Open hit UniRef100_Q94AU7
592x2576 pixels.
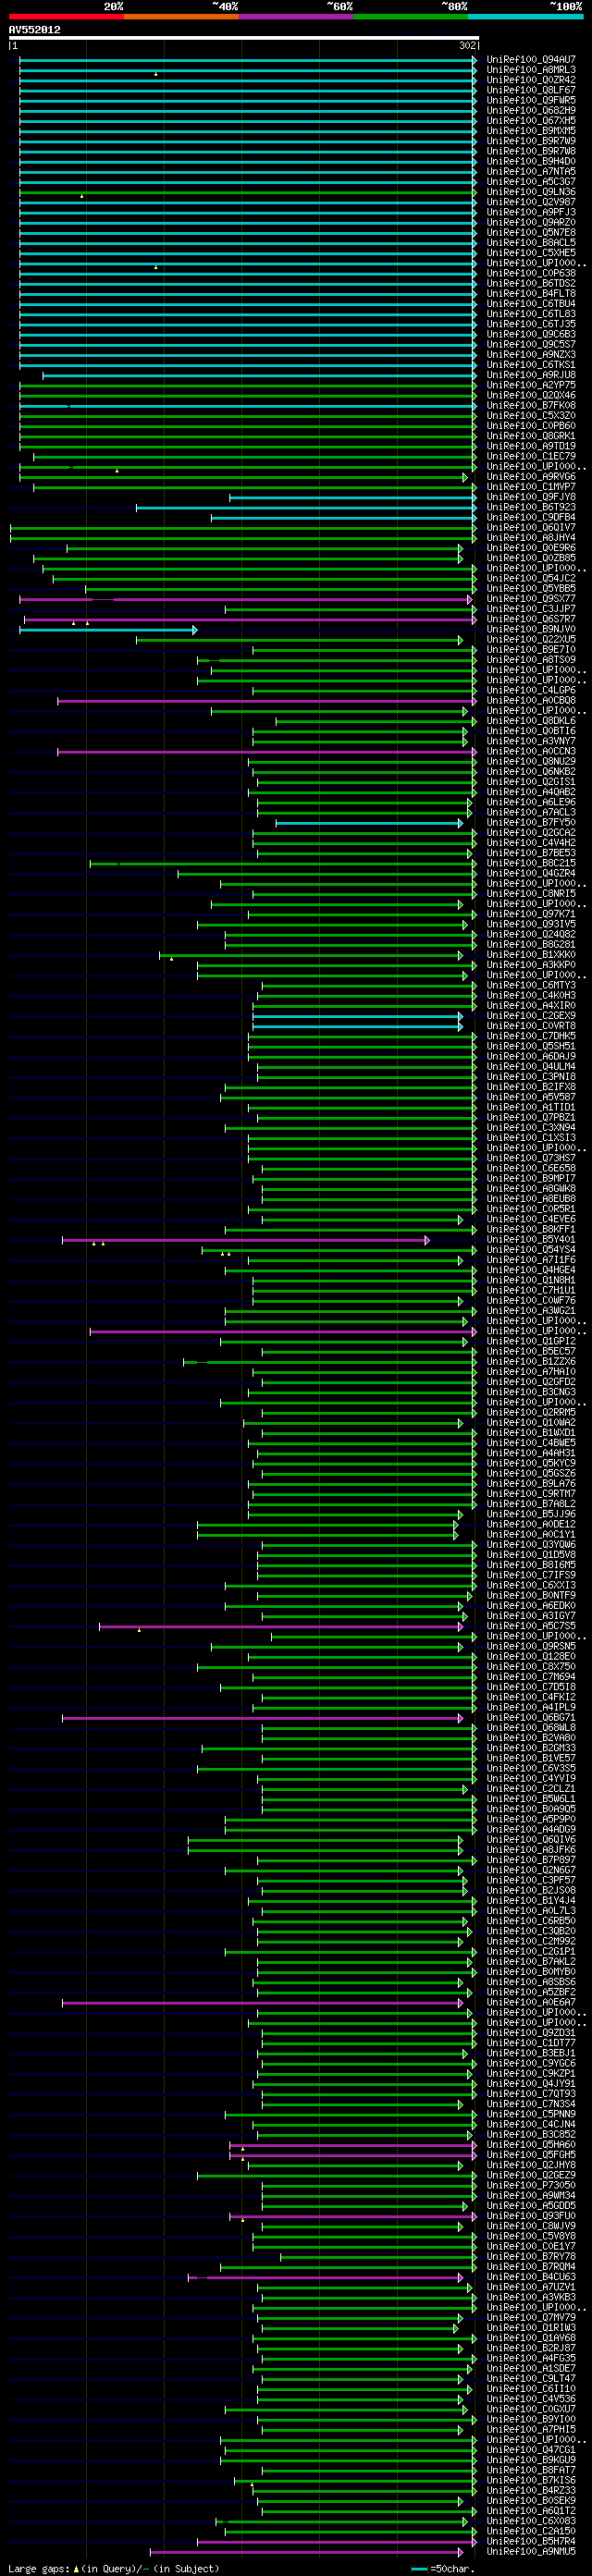(x=531, y=60)
